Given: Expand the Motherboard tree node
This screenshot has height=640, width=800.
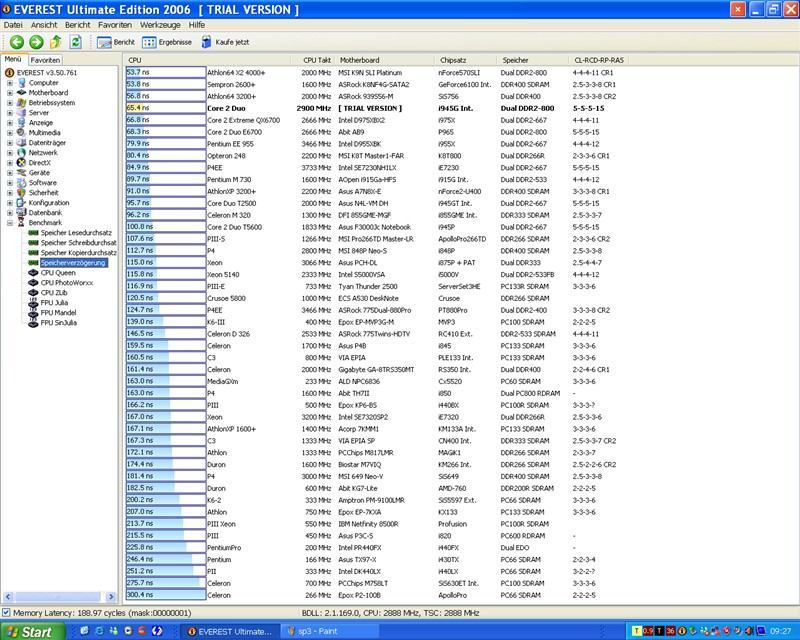Looking at the screenshot, I should coord(10,93).
